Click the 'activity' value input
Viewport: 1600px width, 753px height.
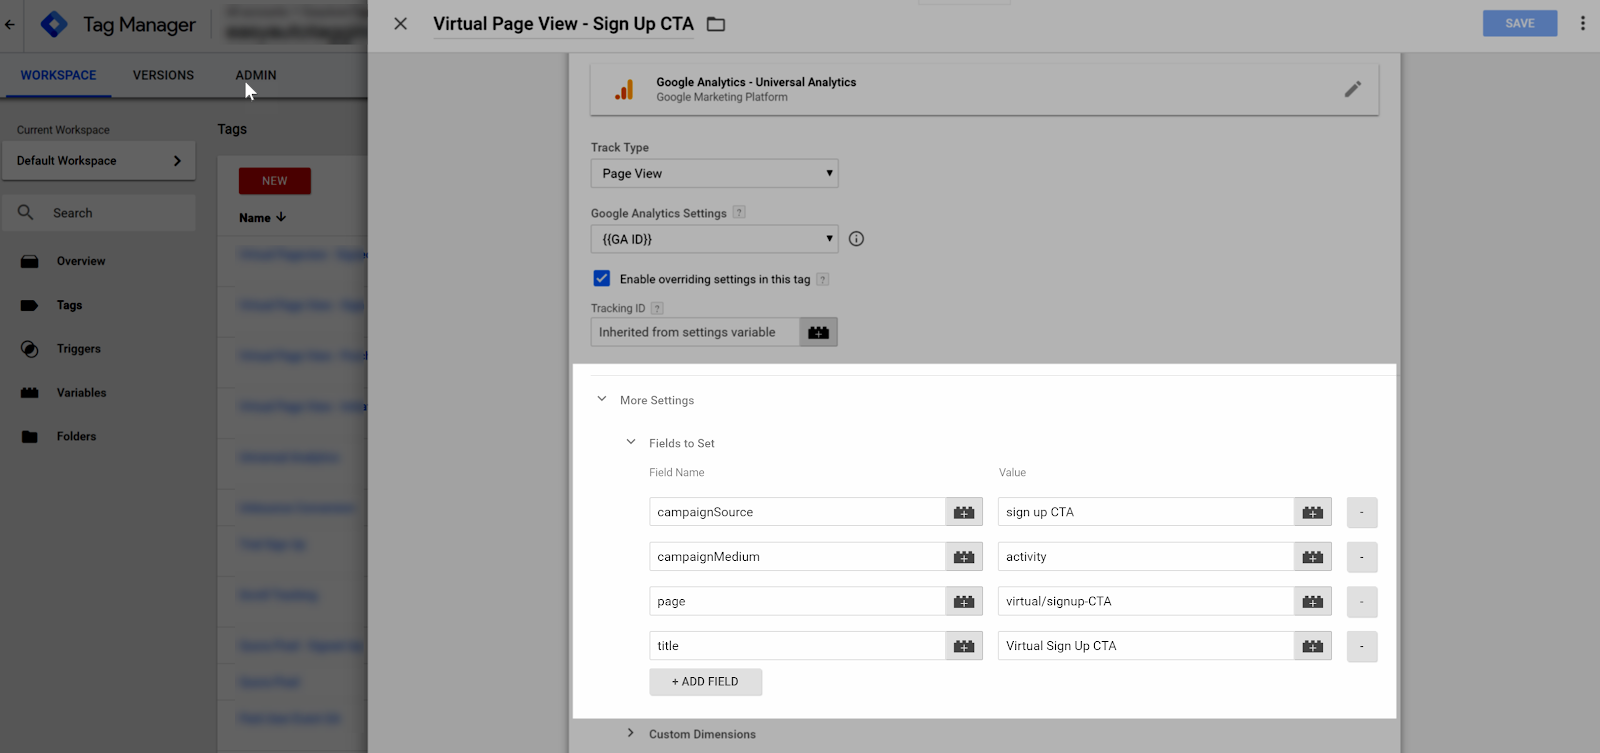click(1146, 557)
